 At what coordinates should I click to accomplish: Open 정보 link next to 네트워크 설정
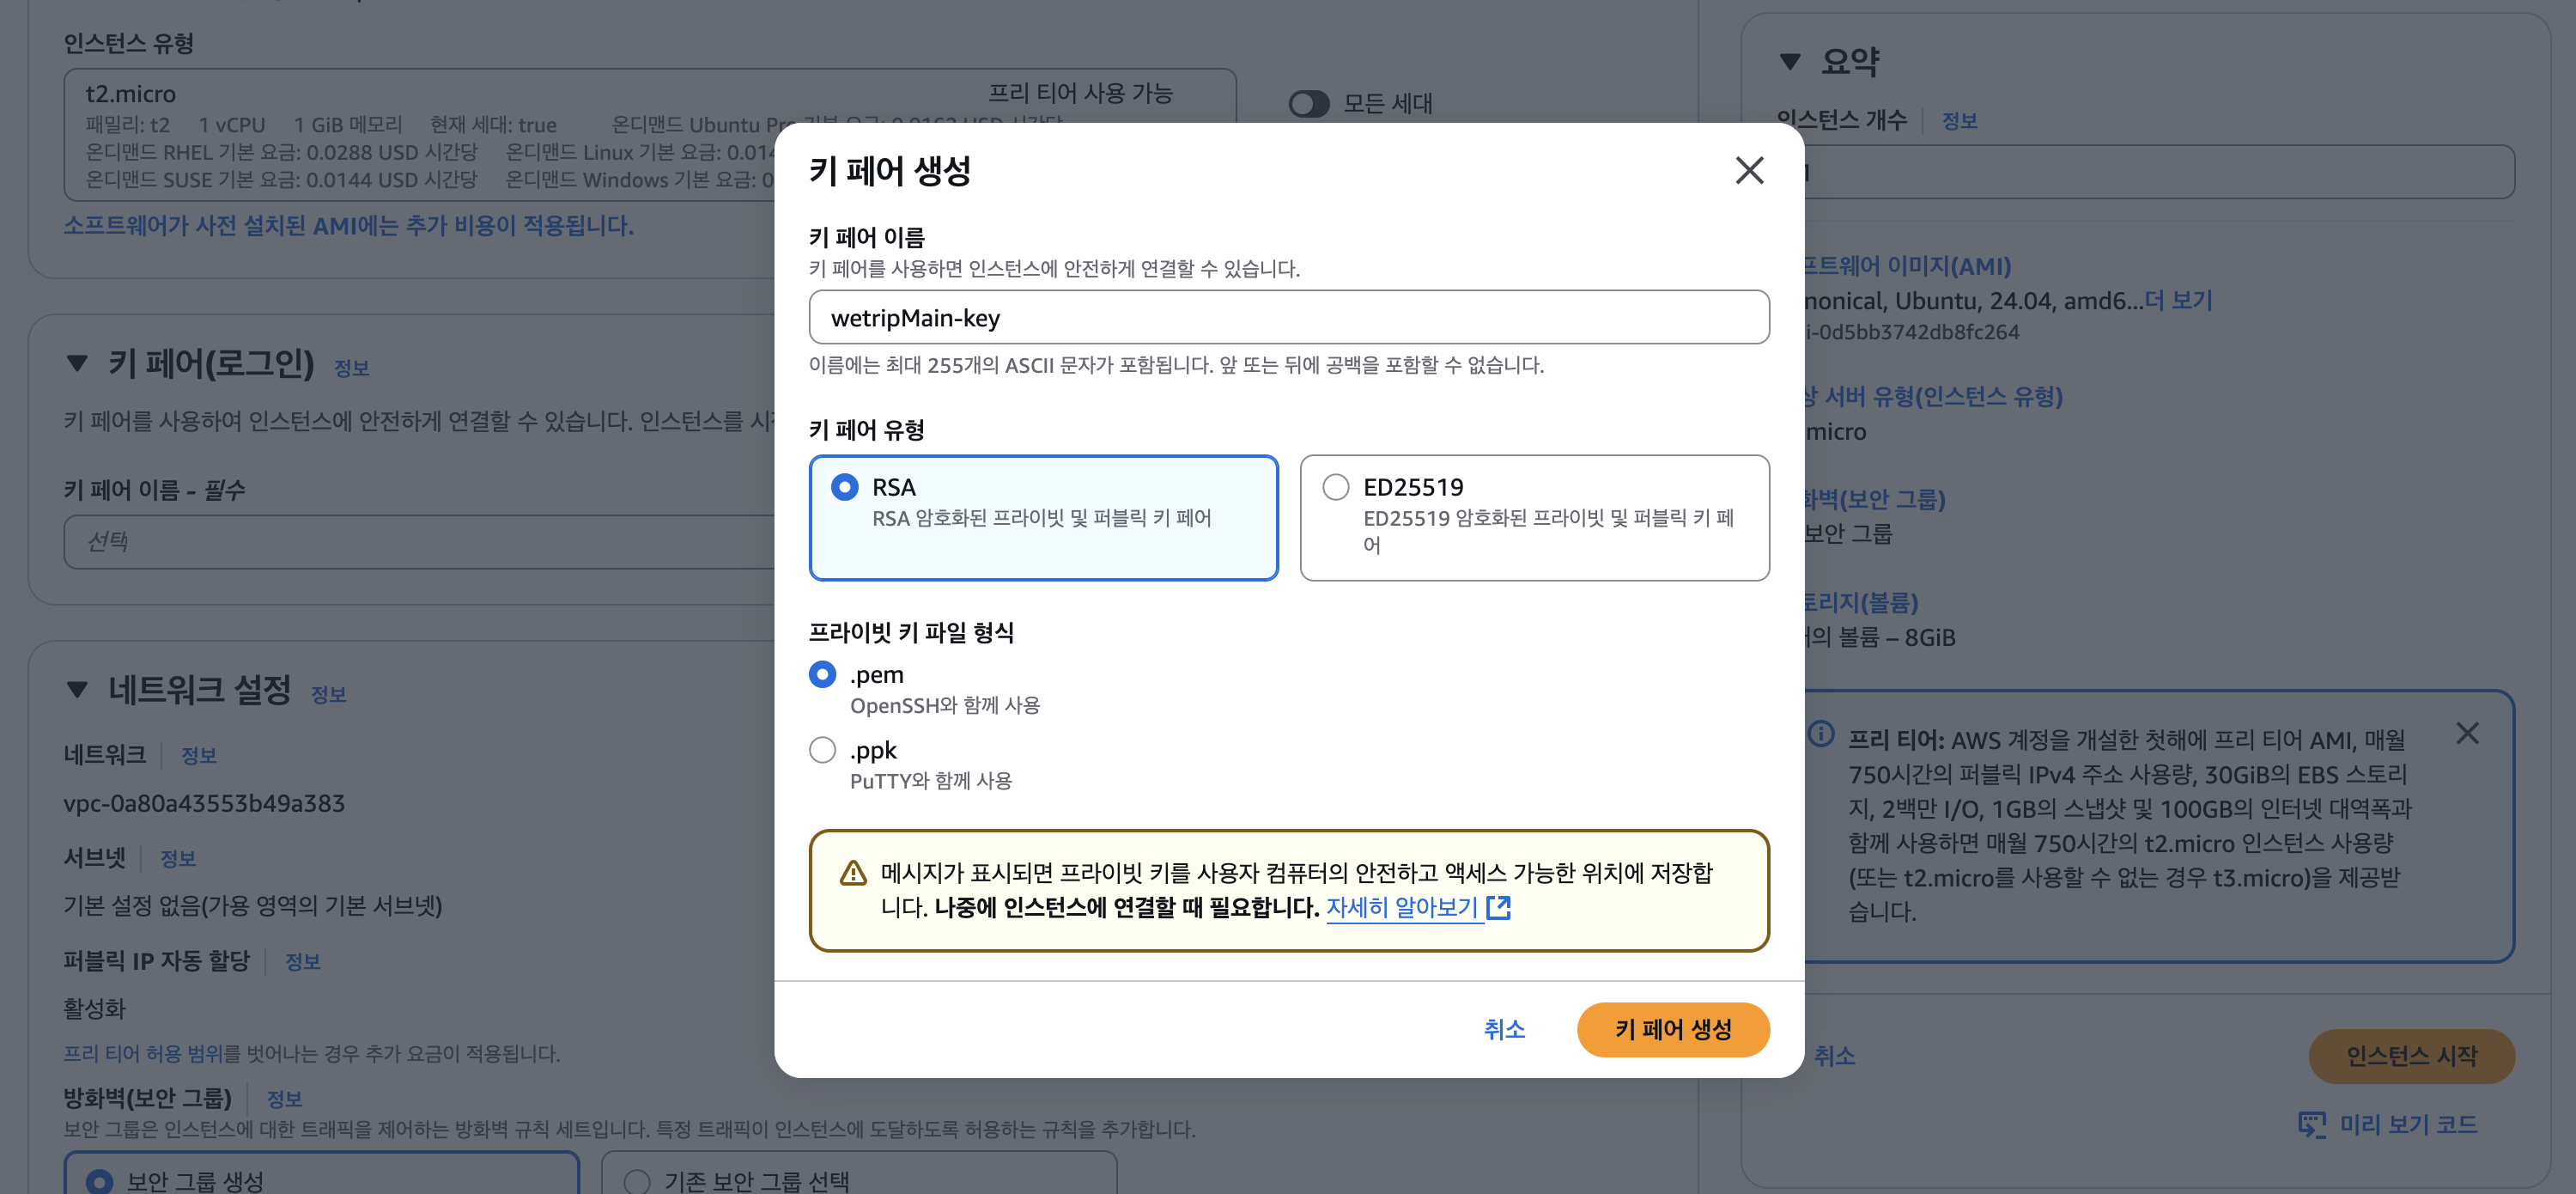pos(328,695)
